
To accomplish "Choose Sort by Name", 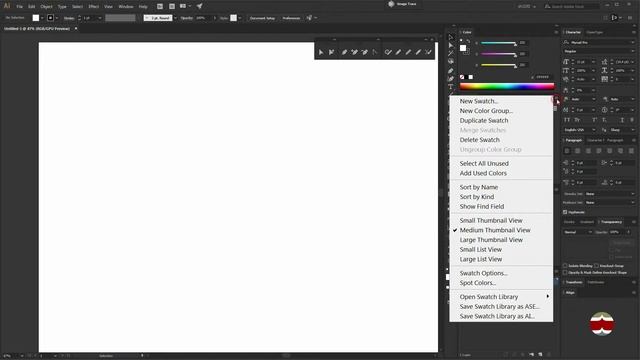I will pyautogui.click(x=501, y=187).
